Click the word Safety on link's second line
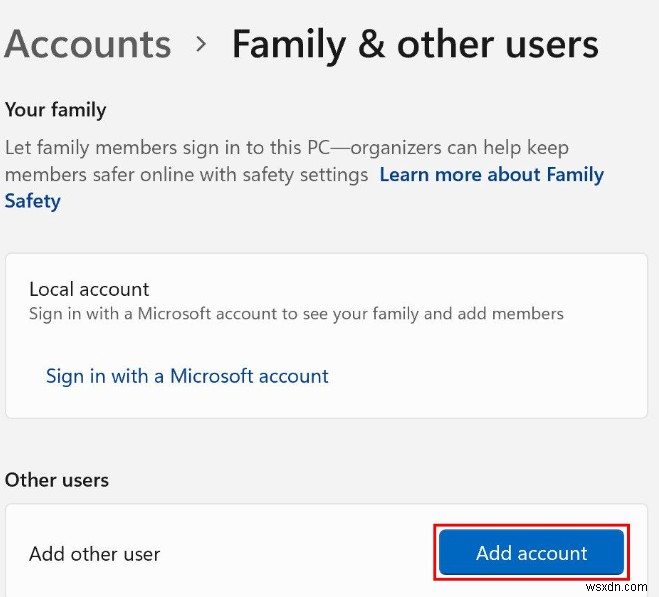Screen dimensions: 659x597 (32, 201)
